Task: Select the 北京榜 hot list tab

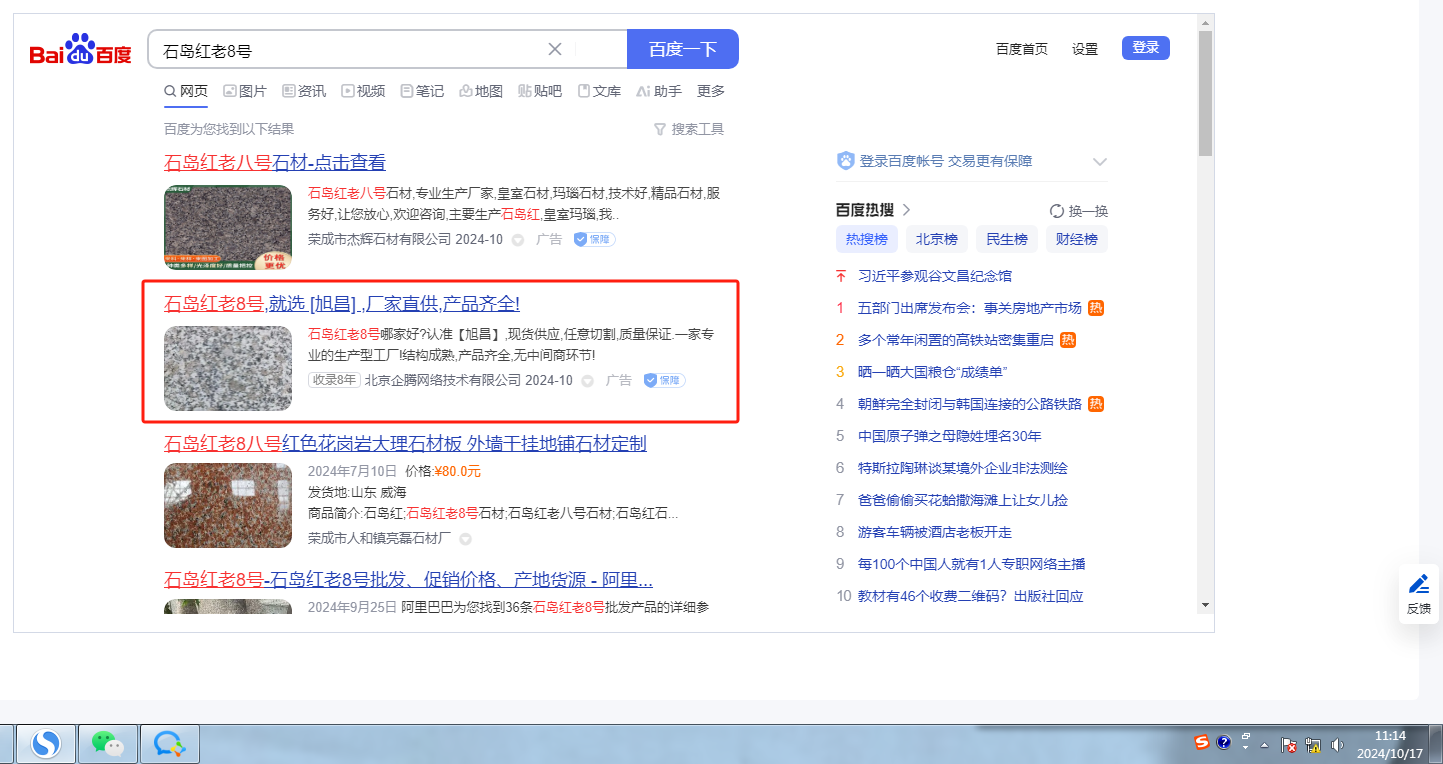Action: coord(937,239)
